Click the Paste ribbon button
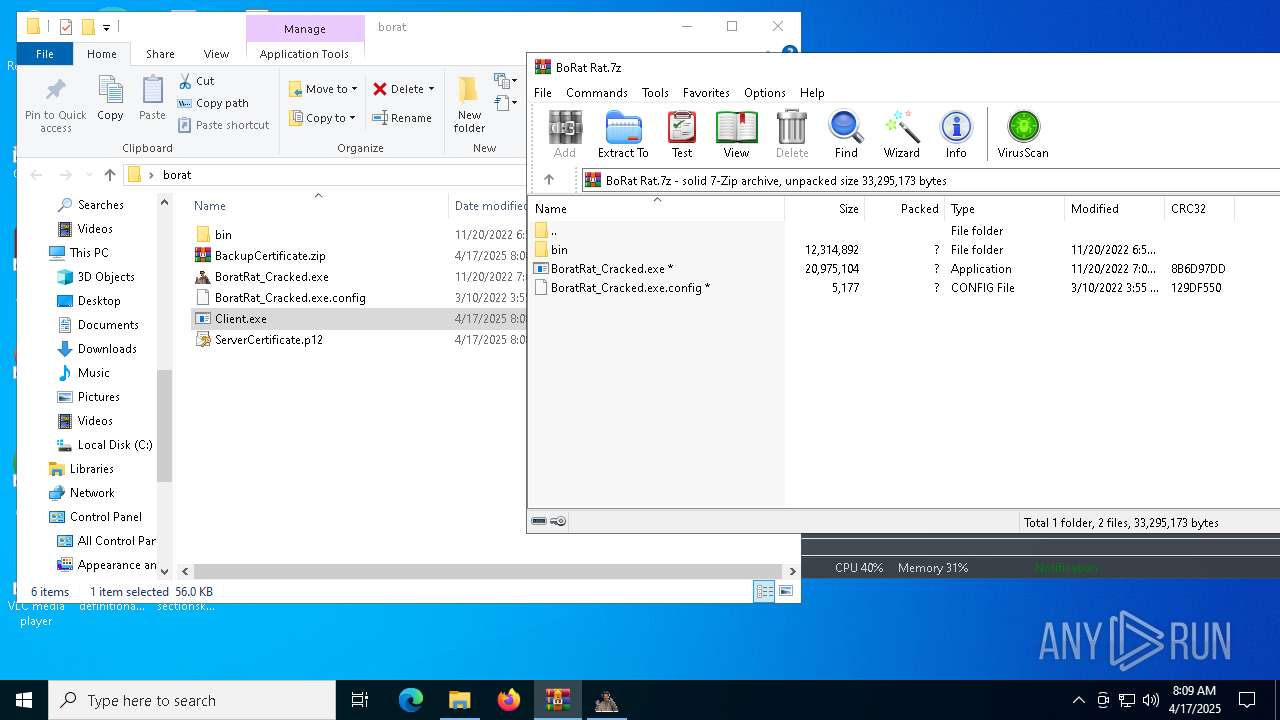 point(152,100)
